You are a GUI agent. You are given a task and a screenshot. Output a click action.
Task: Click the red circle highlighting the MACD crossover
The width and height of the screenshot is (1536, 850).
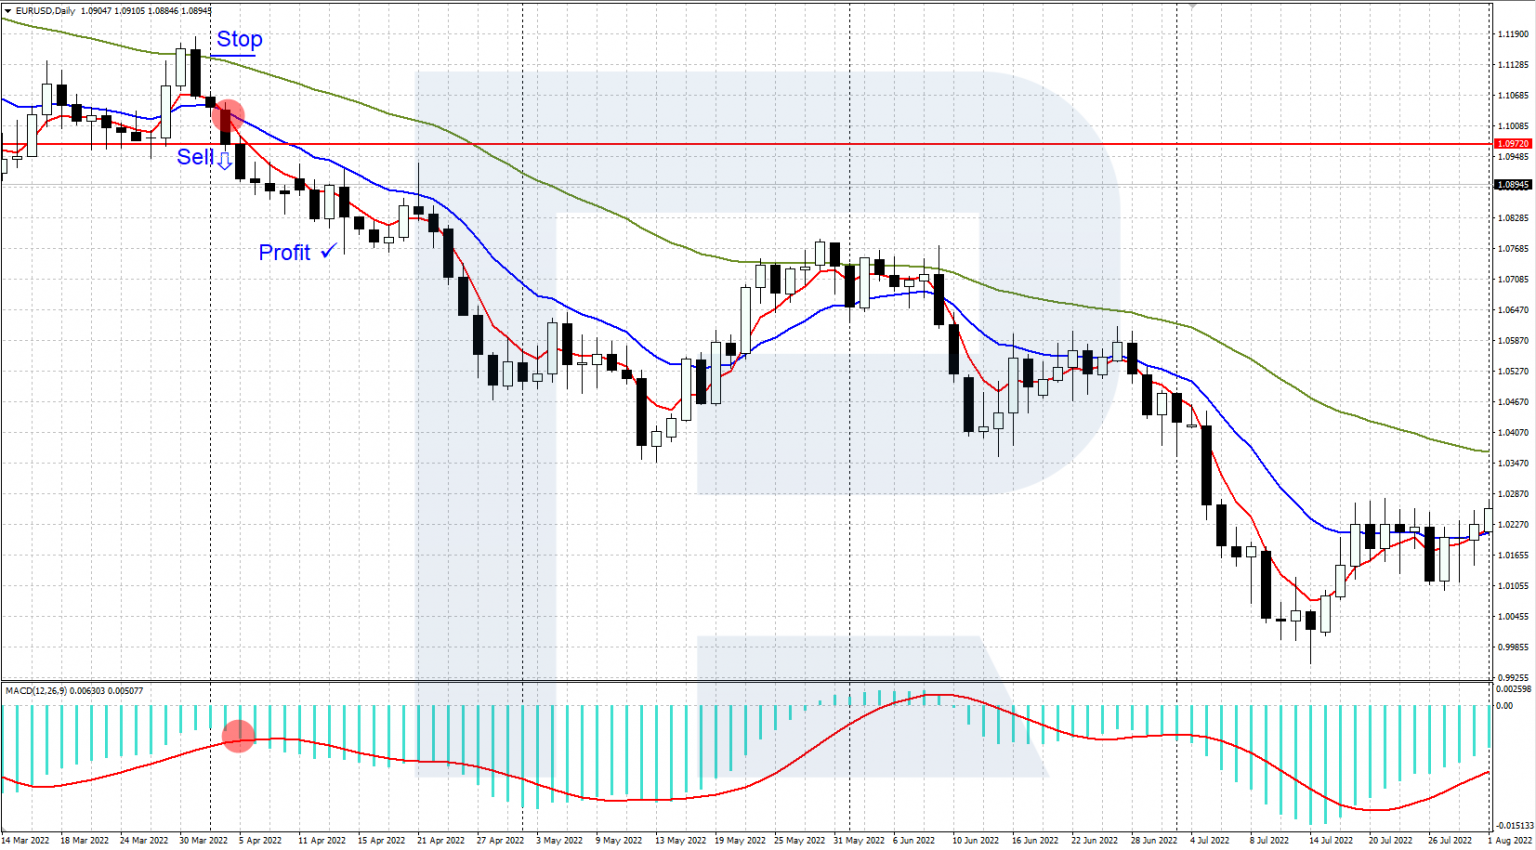click(239, 737)
